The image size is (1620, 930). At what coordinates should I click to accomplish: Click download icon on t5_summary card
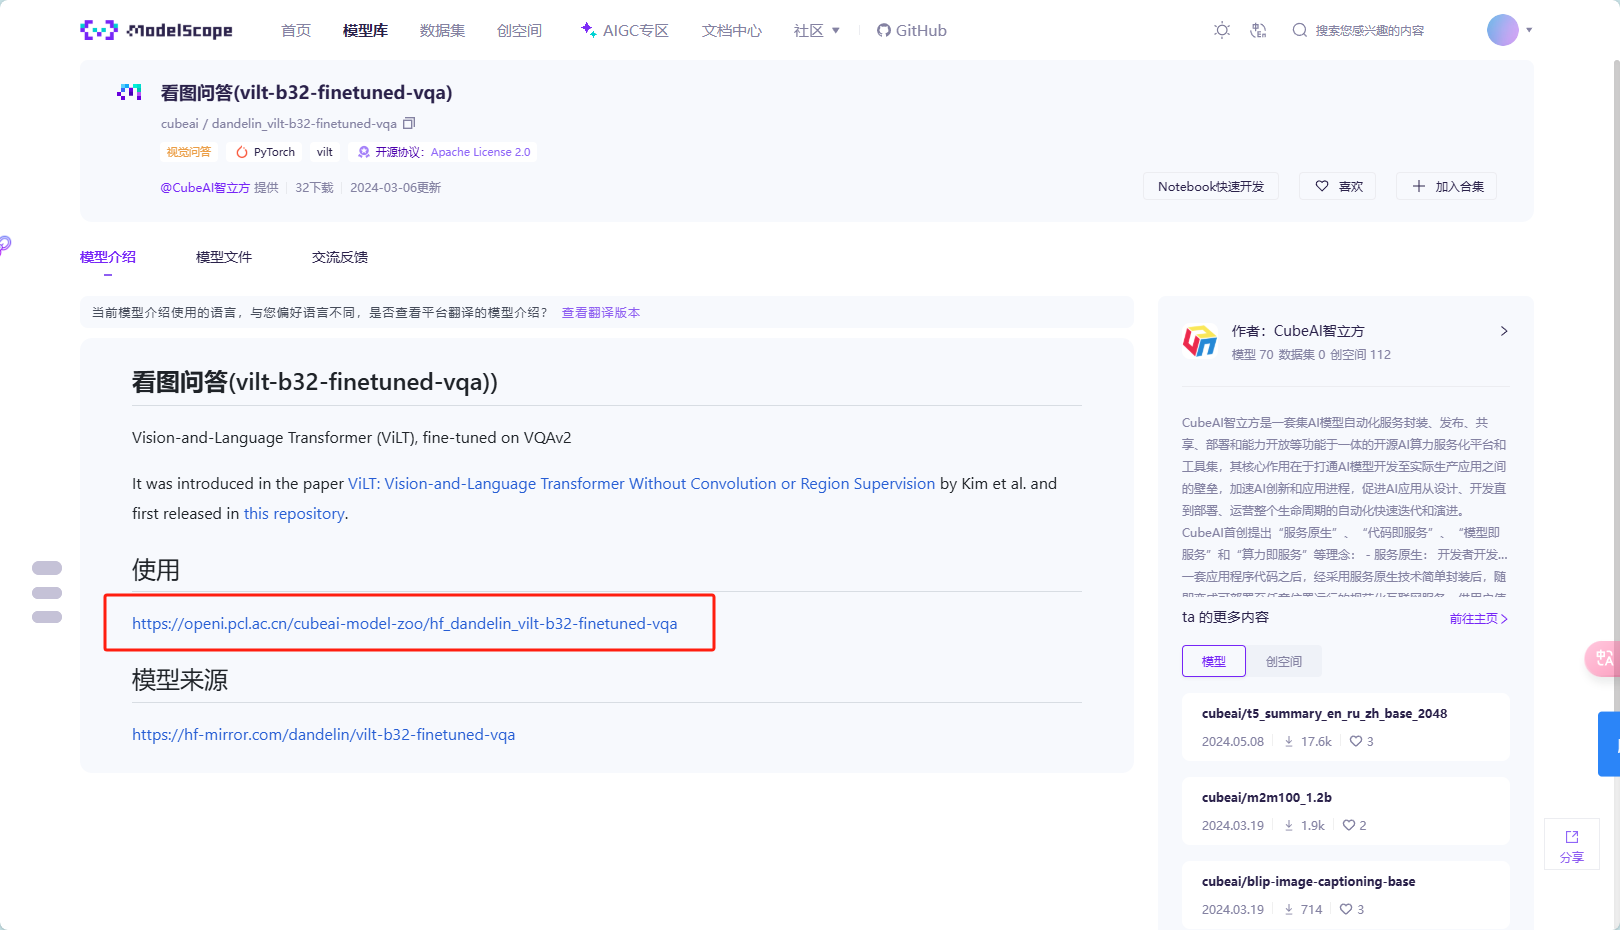1289,741
